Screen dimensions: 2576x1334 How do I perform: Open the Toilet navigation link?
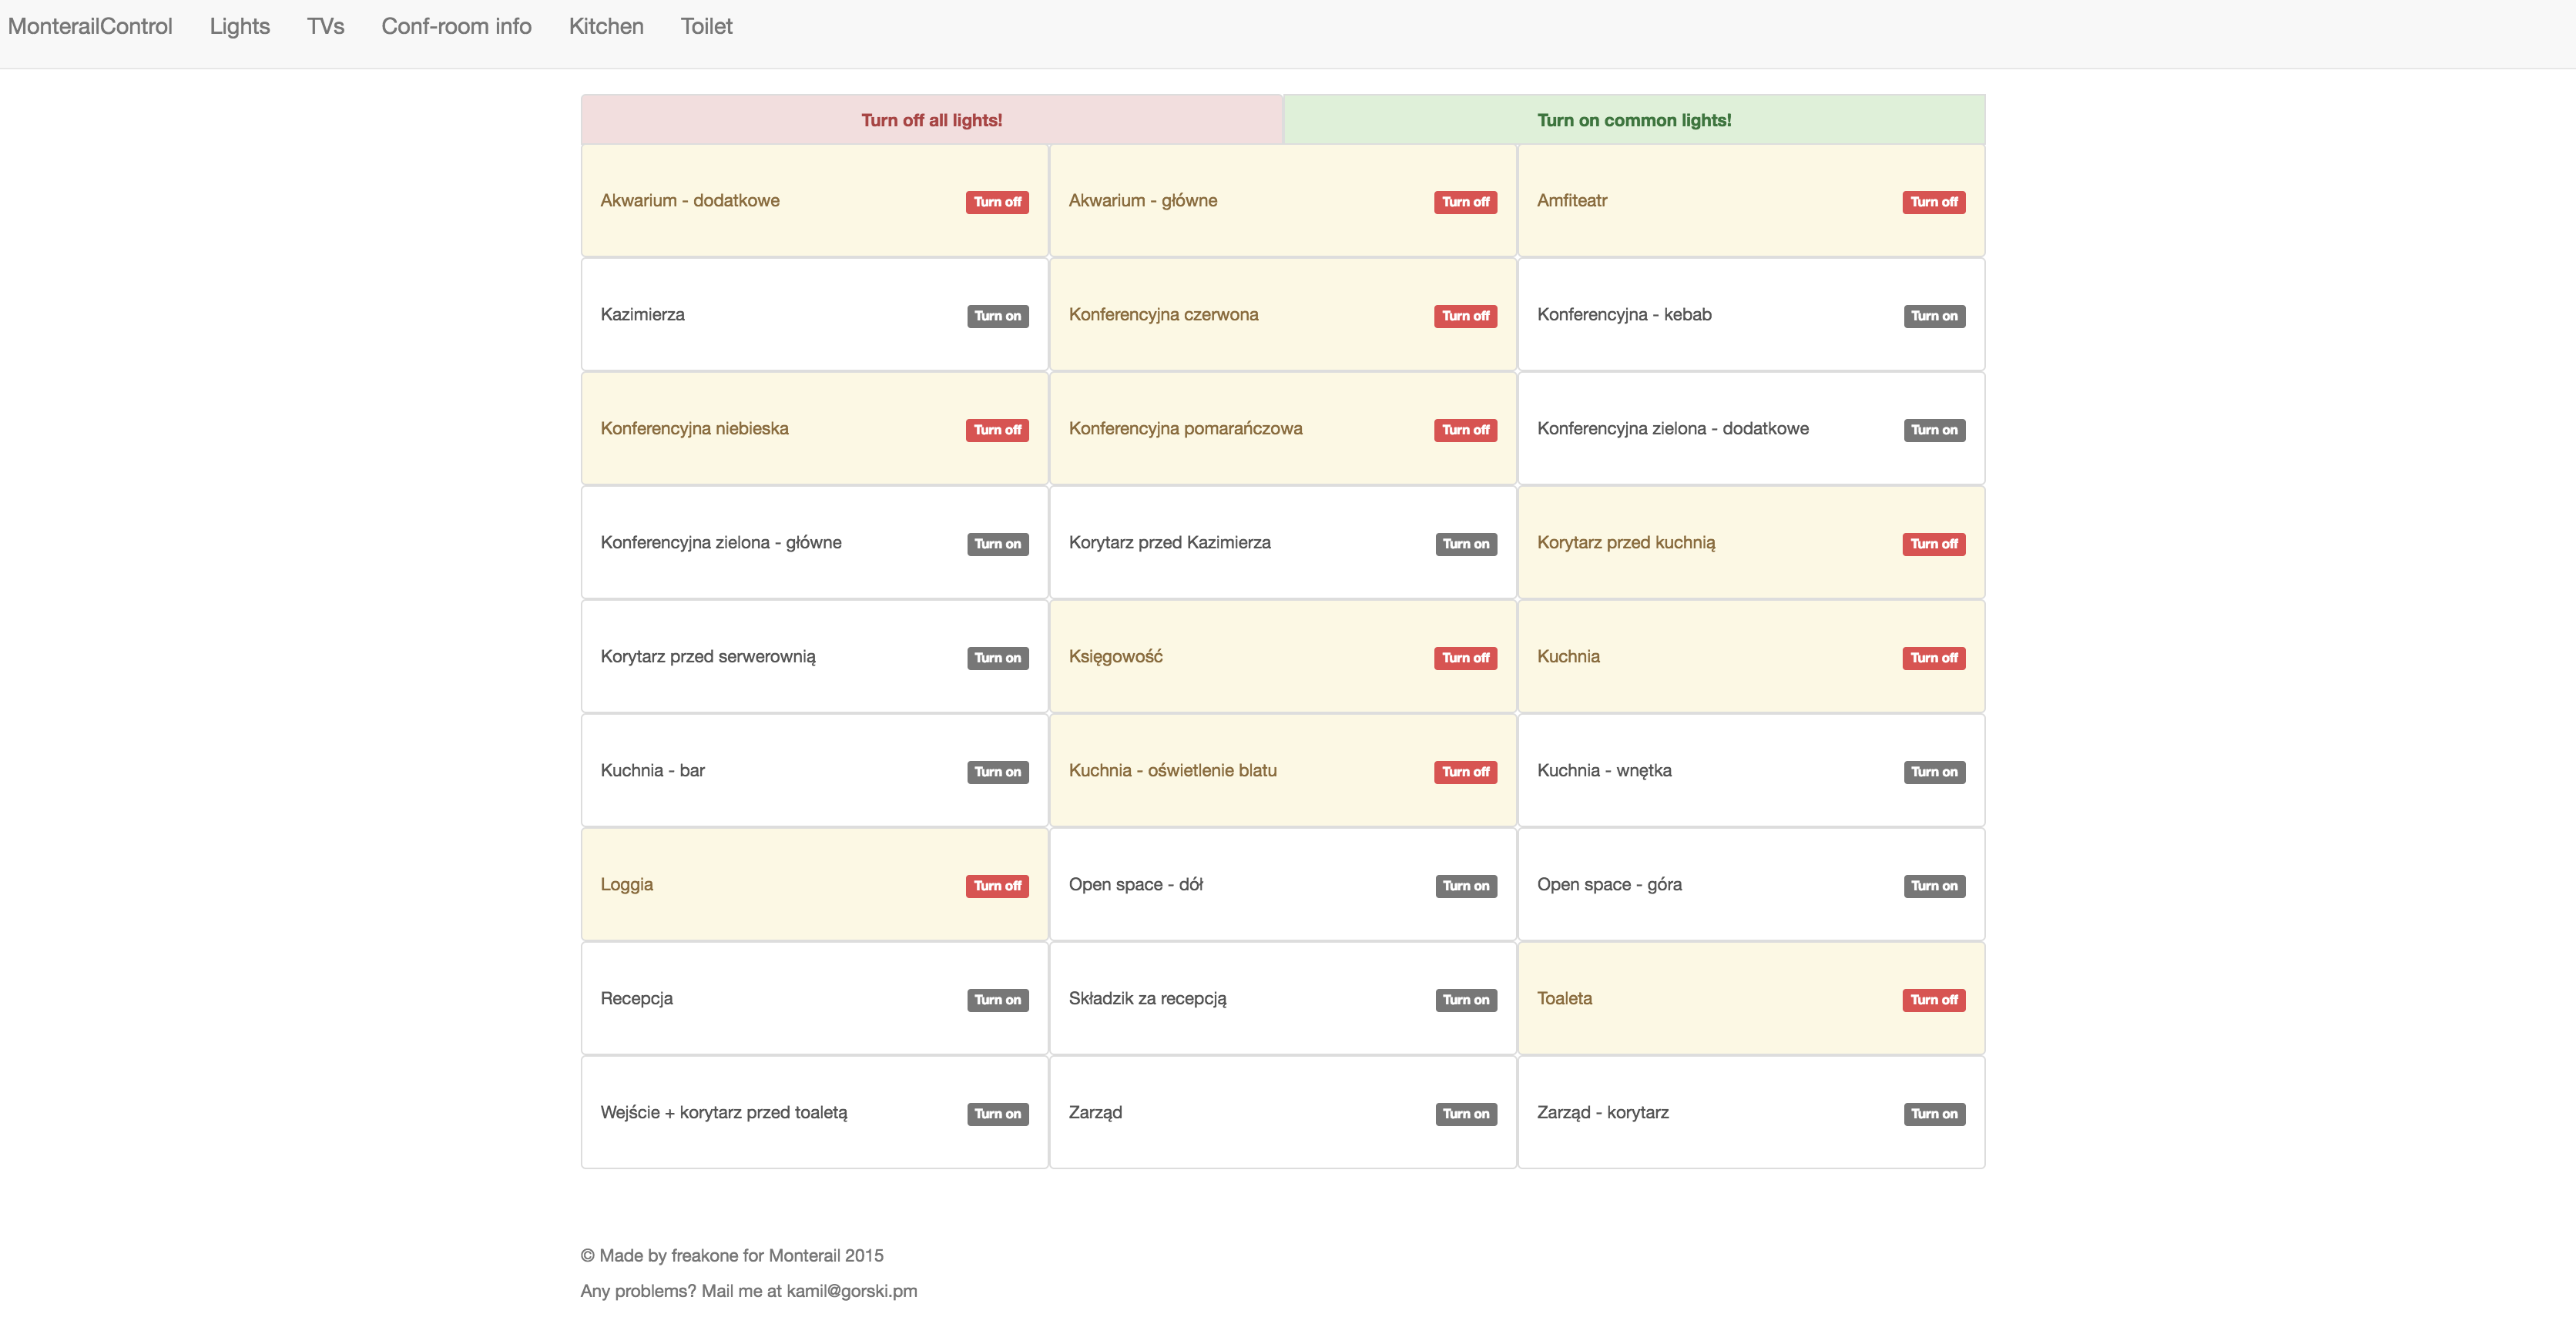tap(706, 26)
